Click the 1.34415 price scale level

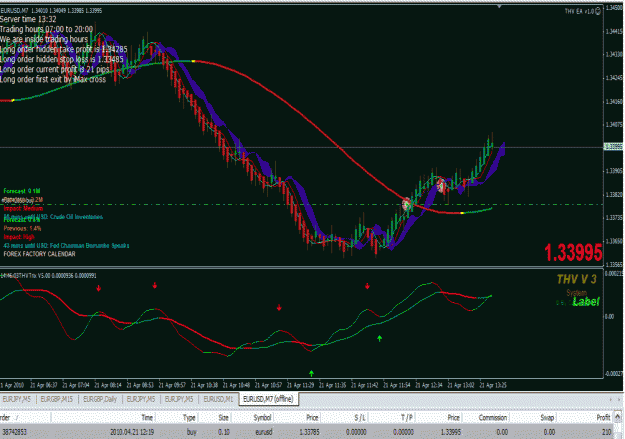coord(614,31)
